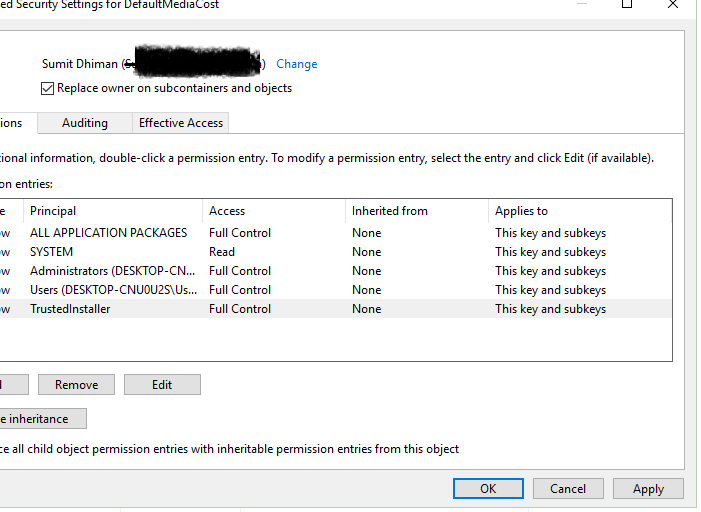Toggle Replace owner on subcontainers checkbox
701x512 pixels.
pos(48,88)
